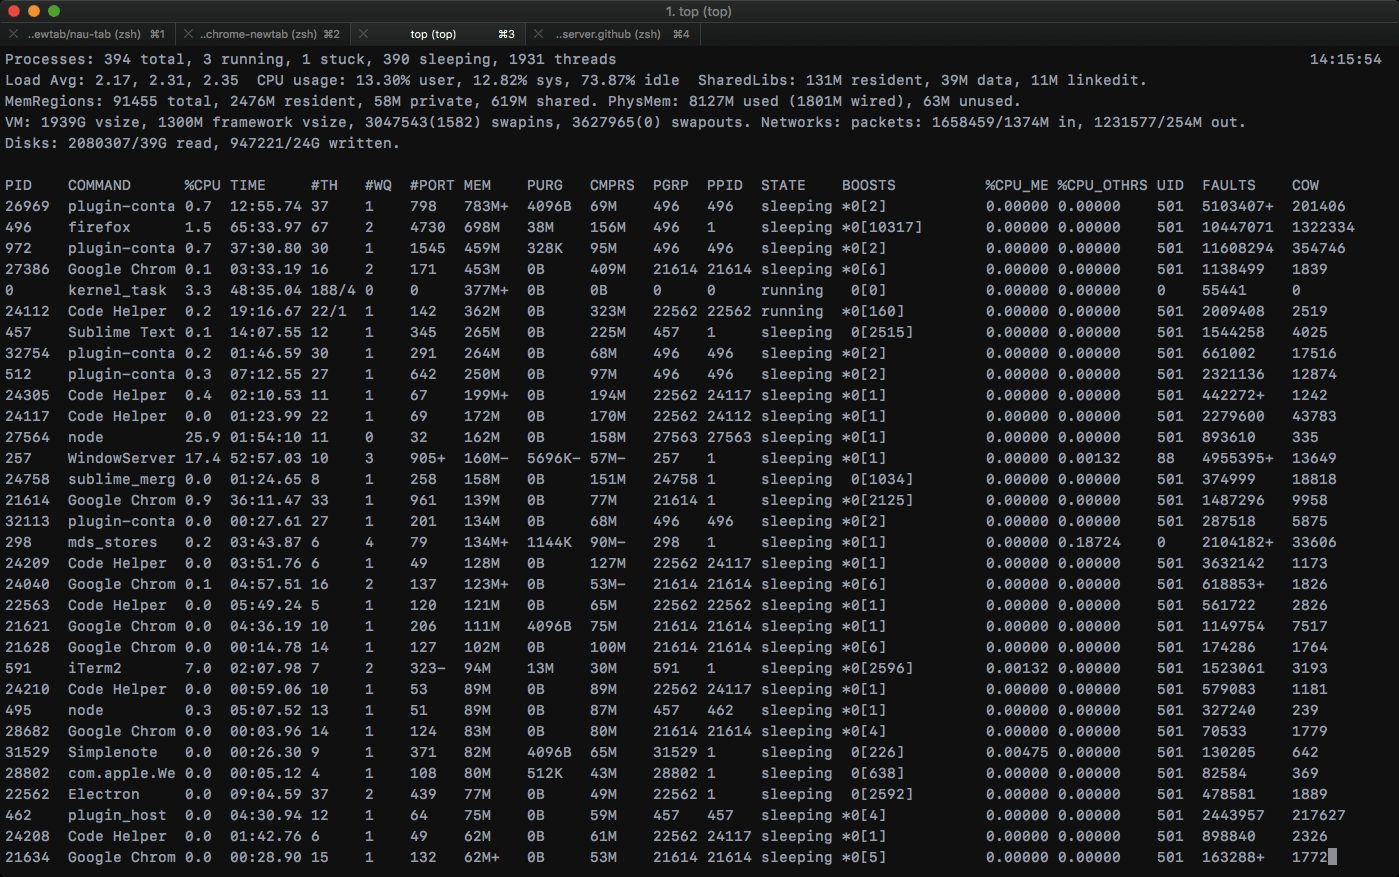Close the server.github (zsh) tab

539,34
